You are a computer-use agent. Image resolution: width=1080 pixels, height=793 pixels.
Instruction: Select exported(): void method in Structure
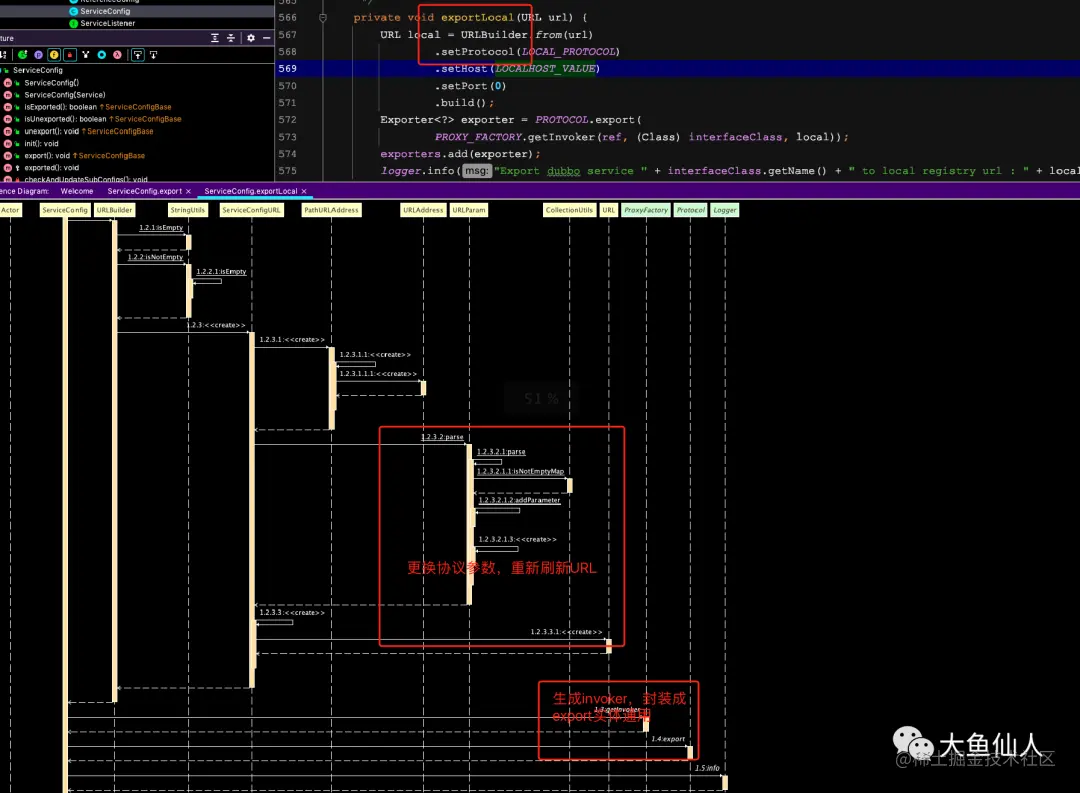[52, 167]
